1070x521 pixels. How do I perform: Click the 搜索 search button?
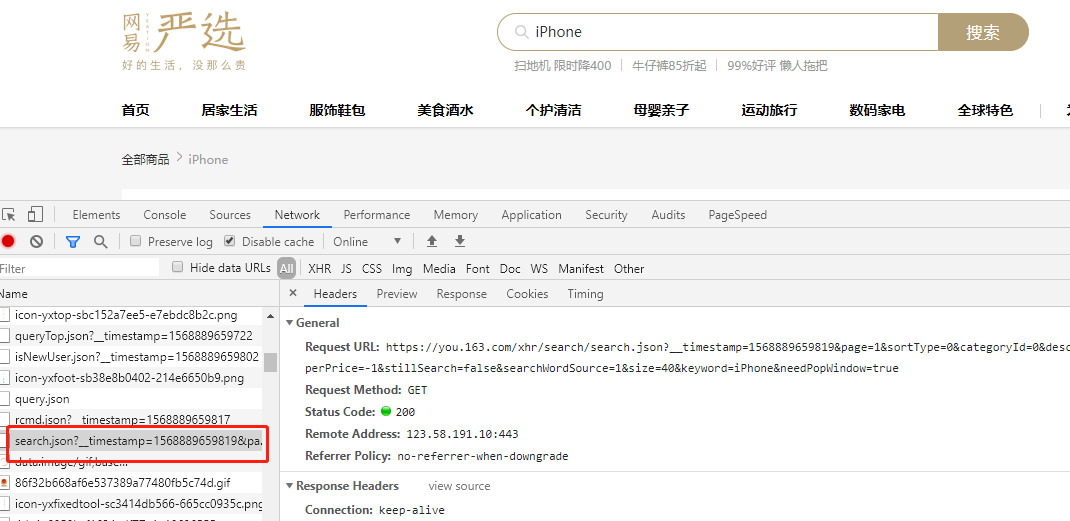click(983, 32)
